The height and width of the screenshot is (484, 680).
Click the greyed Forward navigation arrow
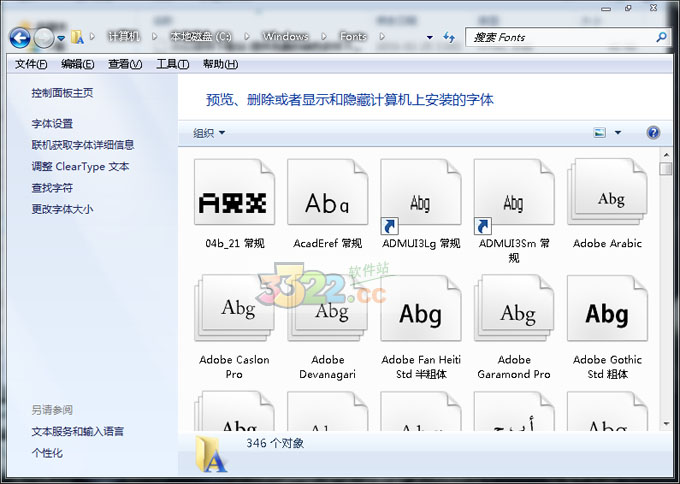tap(44, 38)
